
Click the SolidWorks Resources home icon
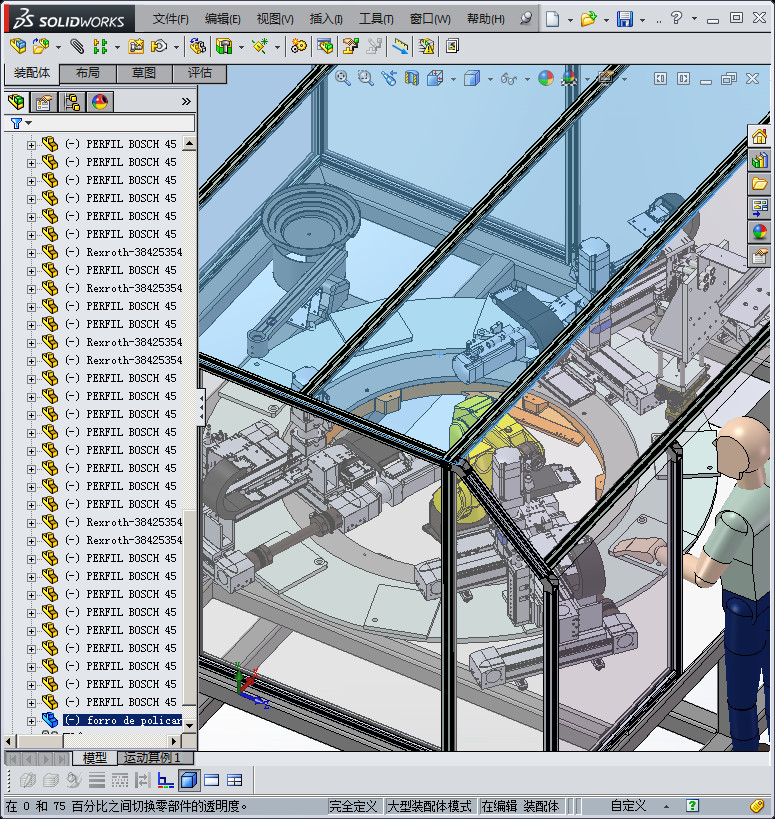760,136
